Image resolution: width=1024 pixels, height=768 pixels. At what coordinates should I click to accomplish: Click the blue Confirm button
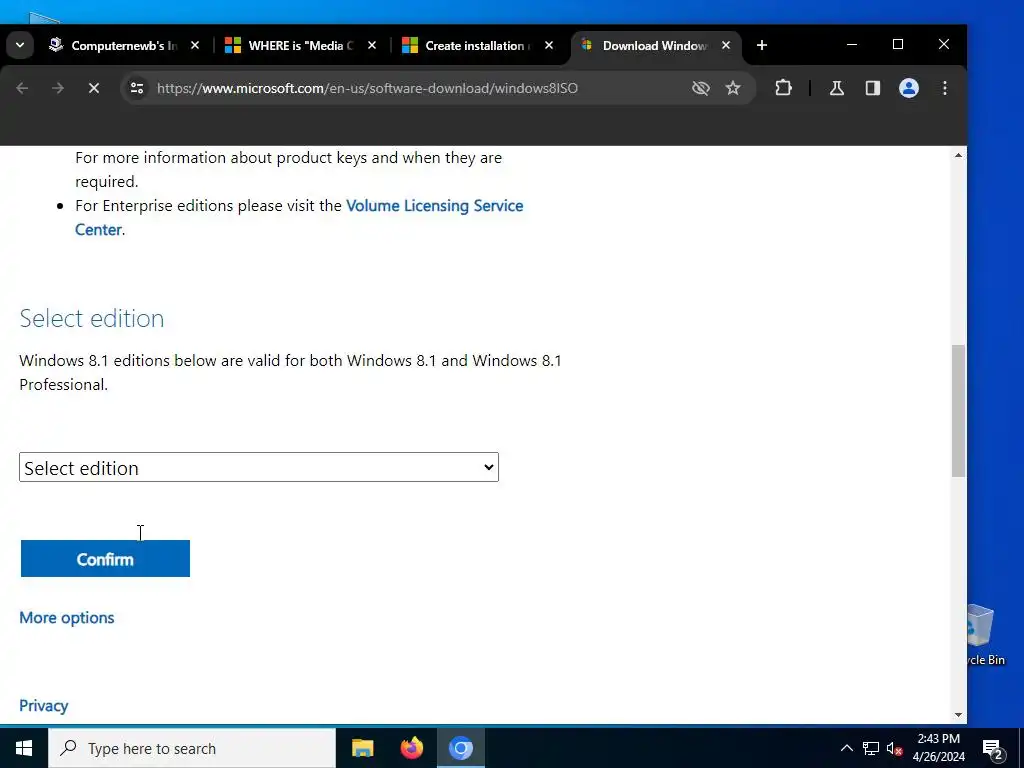click(x=105, y=558)
